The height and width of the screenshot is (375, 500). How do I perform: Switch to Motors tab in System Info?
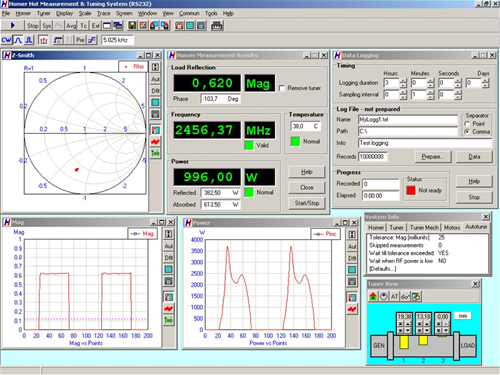[x=452, y=227]
